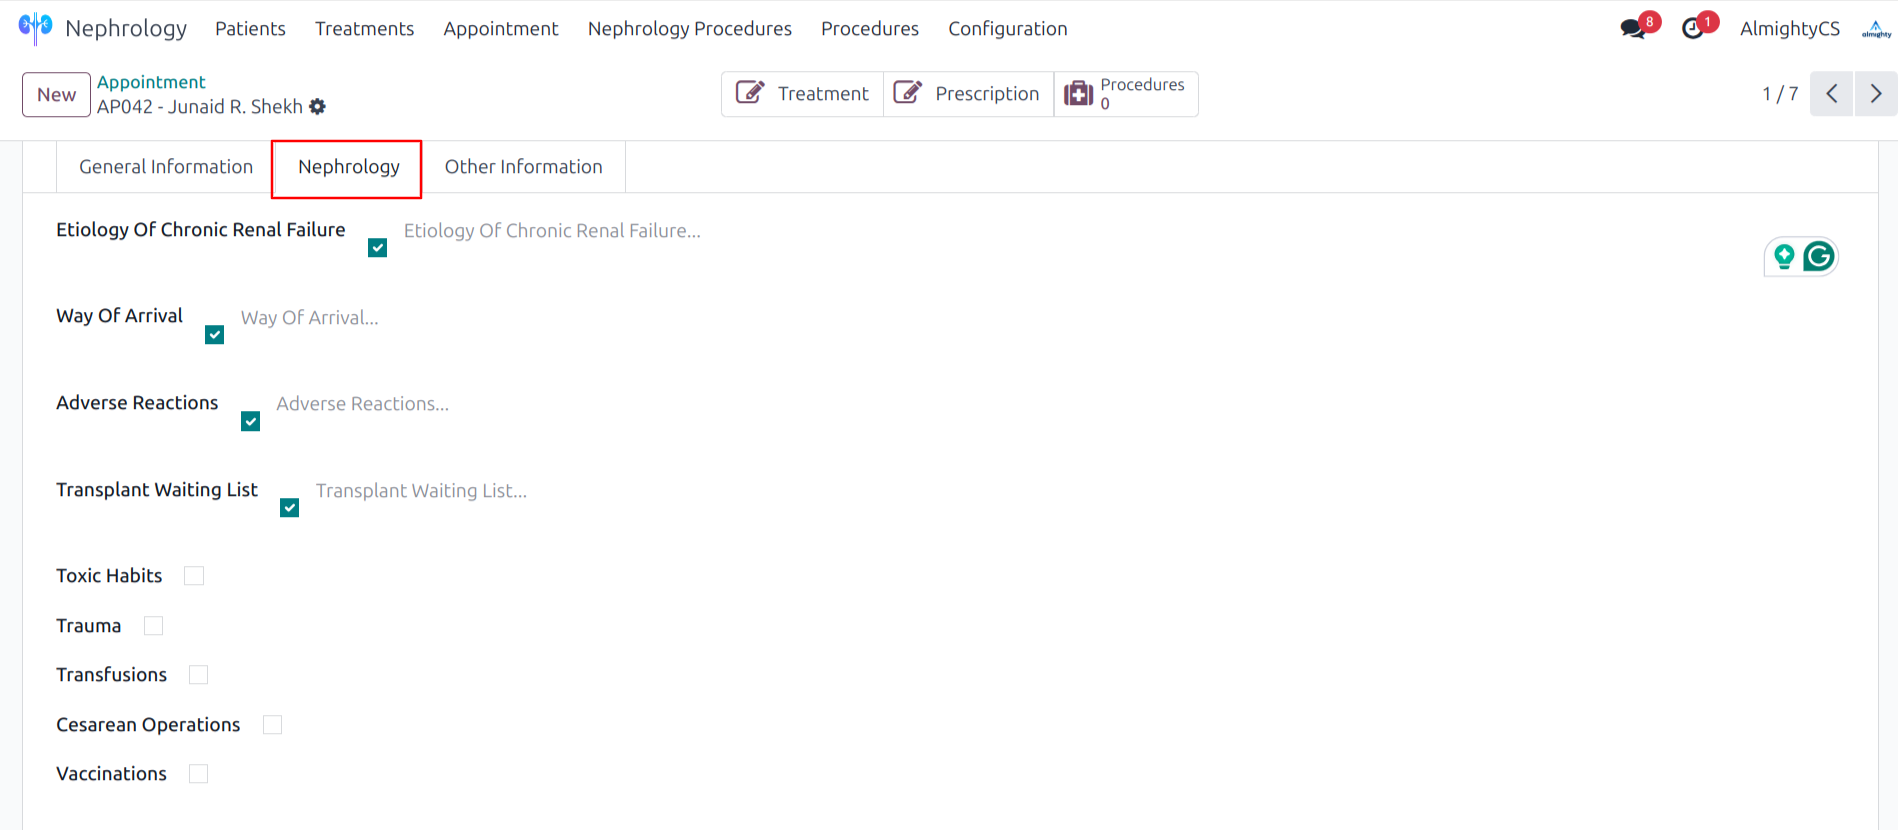Screen dimensions: 1898x830
Task: Enable the Toxic Habits checkbox
Action: pyautogui.click(x=194, y=576)
